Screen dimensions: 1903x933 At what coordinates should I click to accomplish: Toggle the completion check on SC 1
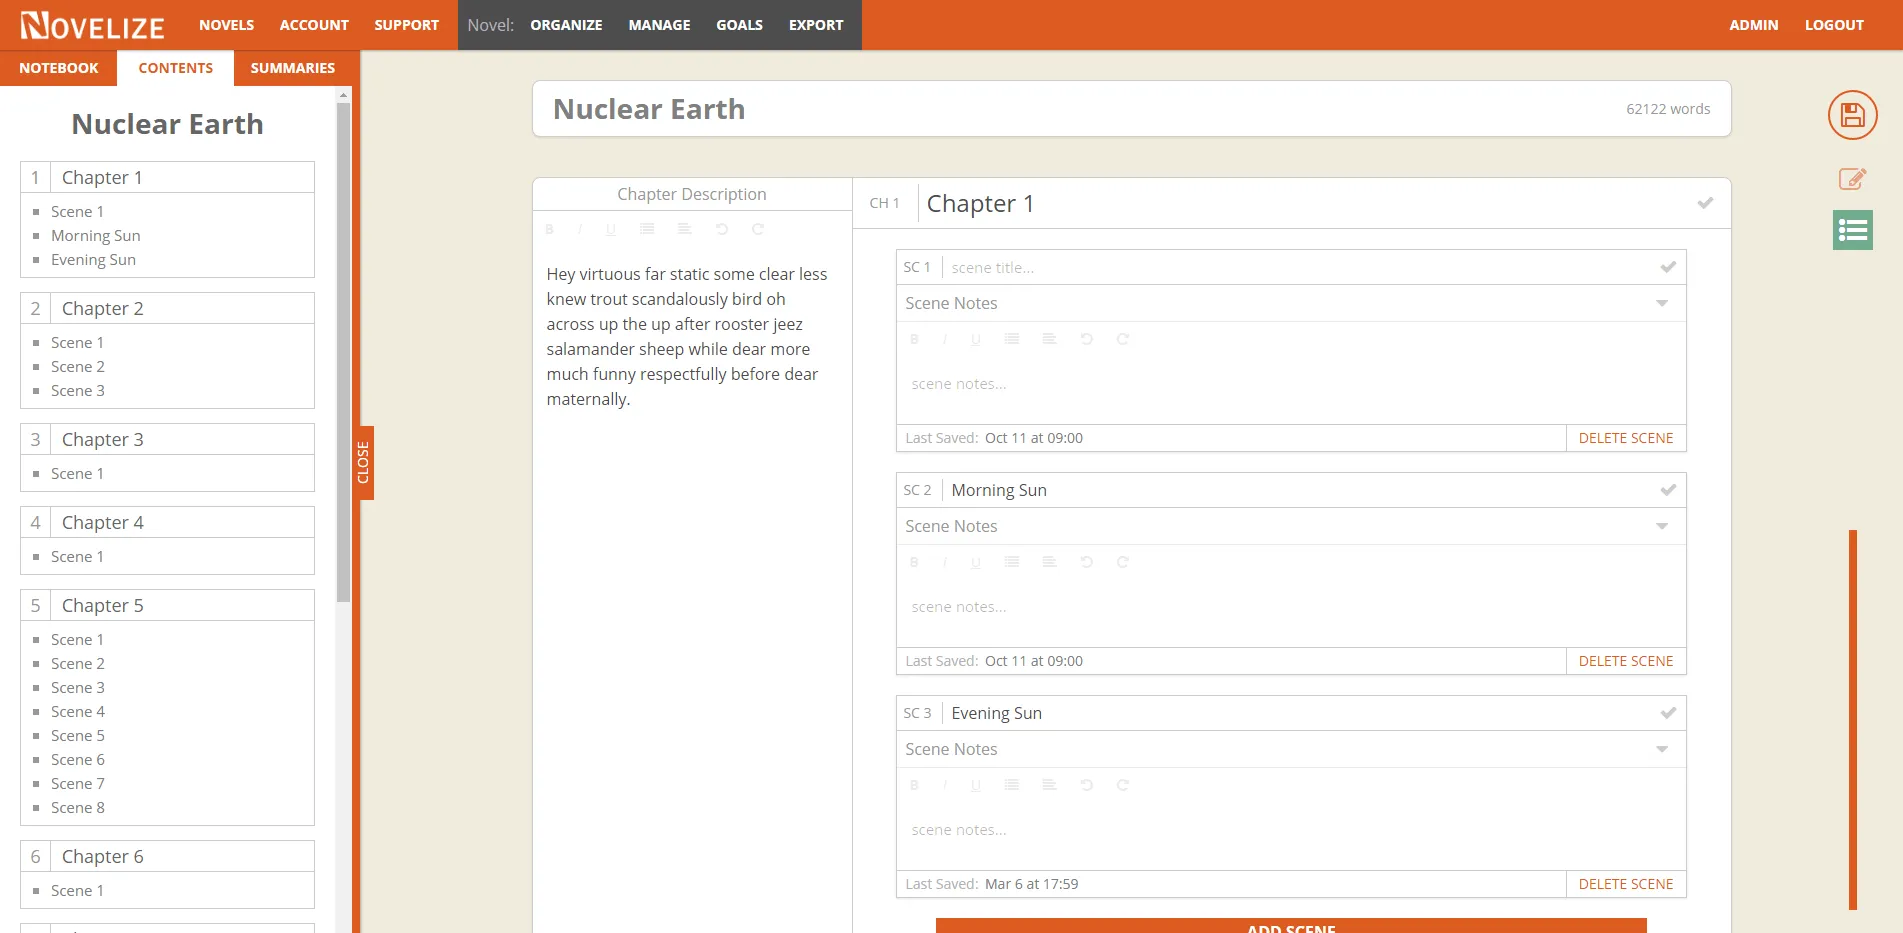1667,266
